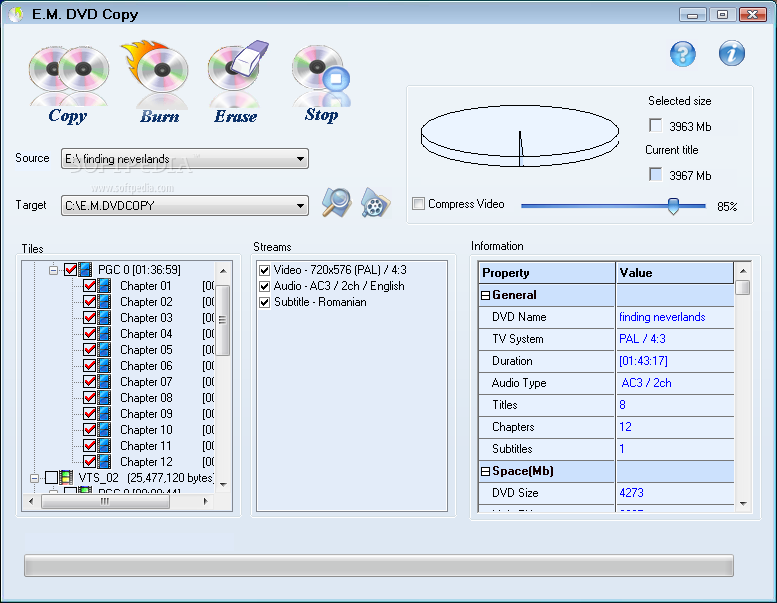Uncheck the Video 720x576 (PAL) stream
Screen dimensions: 777x603
[x=265, y=270]
